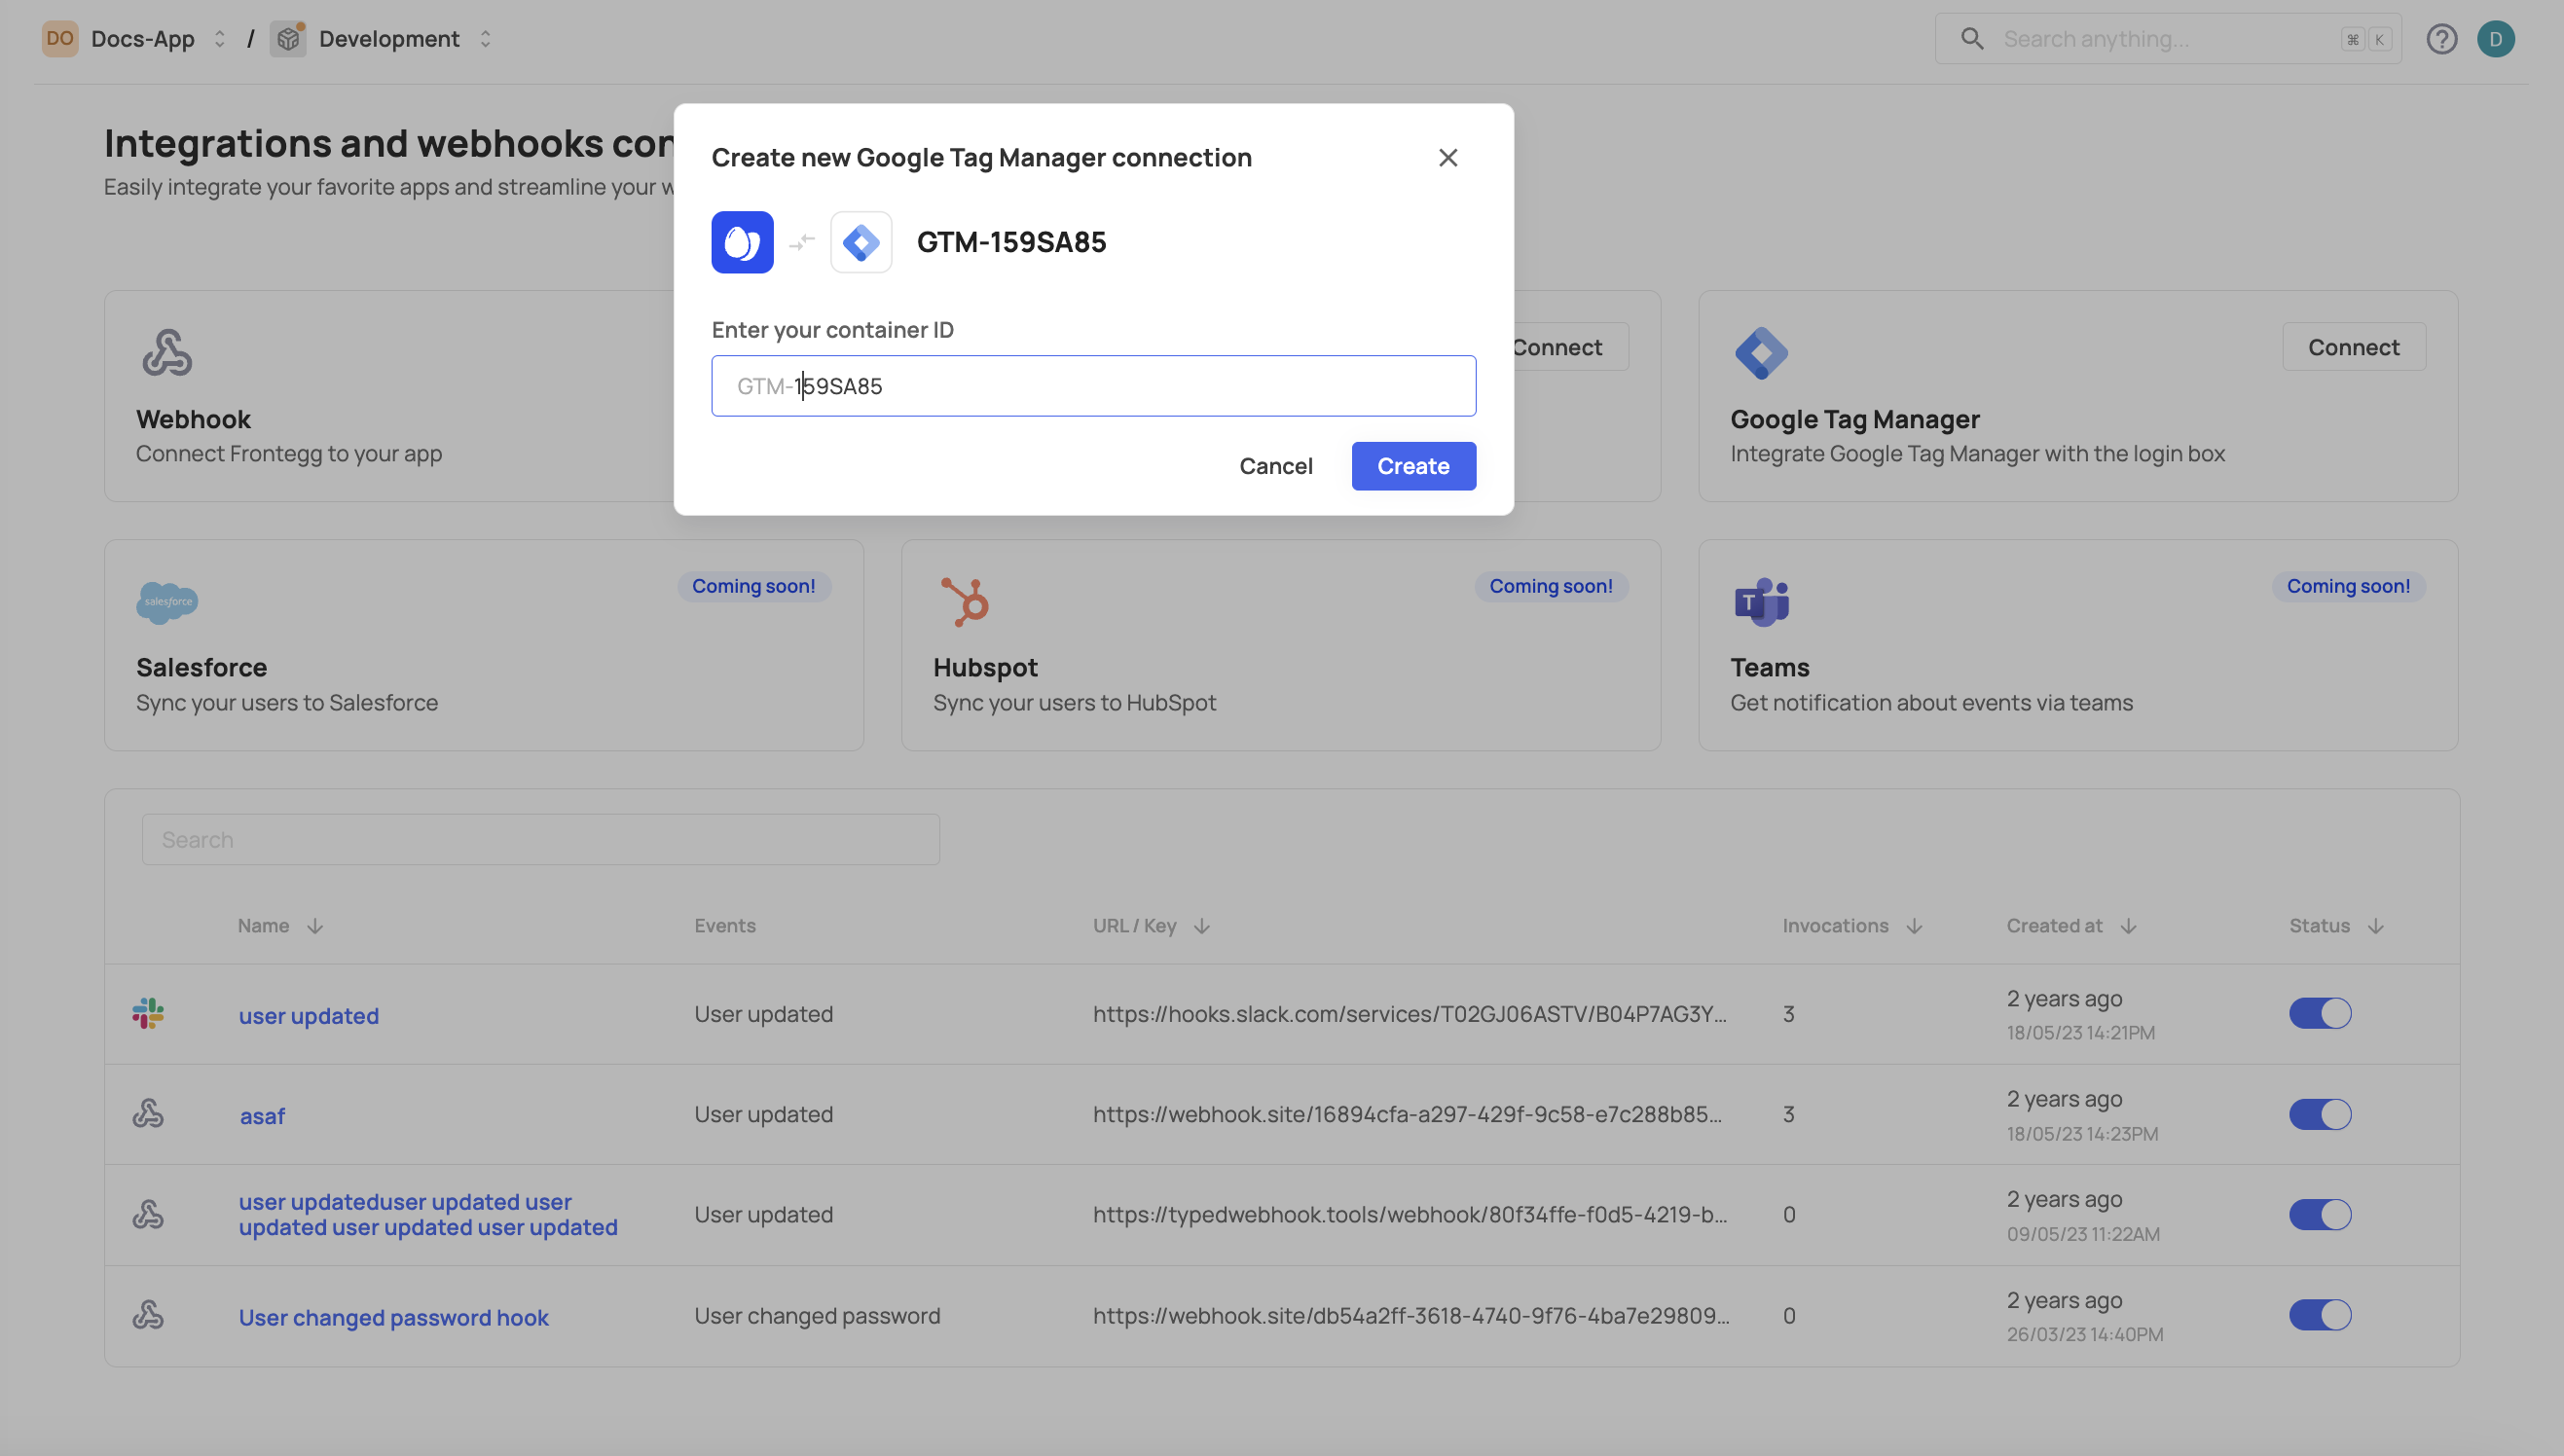Expand the Development environment selector

pos(486,39)
